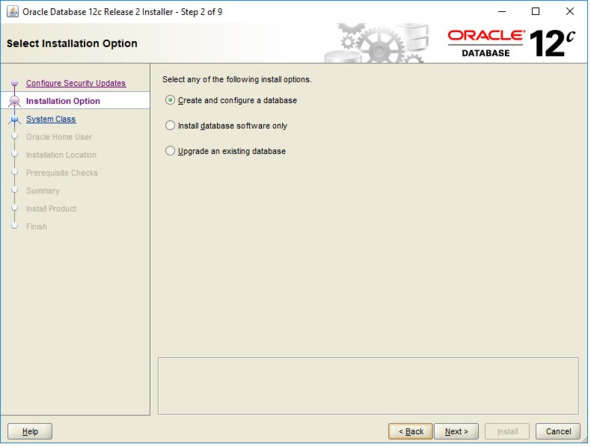The width and height of the screenshot is (591, 447).
Task: Click the Installation Option step marker icon
Action: [14, 101]
